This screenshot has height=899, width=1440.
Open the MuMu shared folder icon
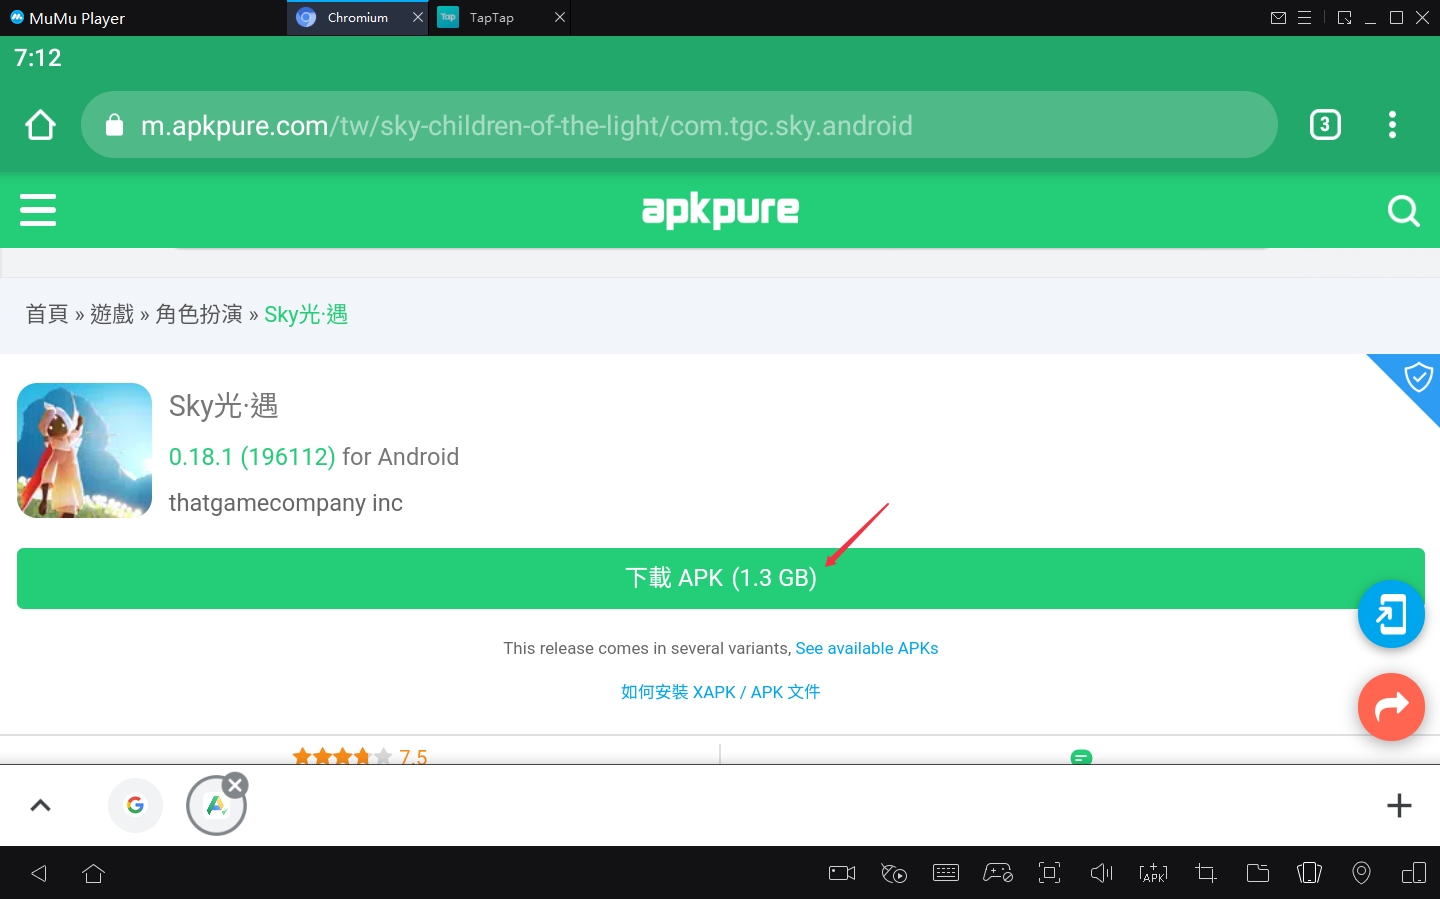tap(1258, 873)
